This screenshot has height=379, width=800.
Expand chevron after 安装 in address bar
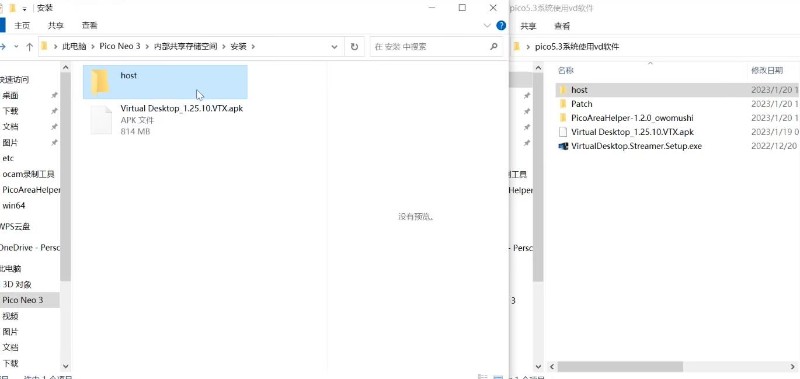253,46
